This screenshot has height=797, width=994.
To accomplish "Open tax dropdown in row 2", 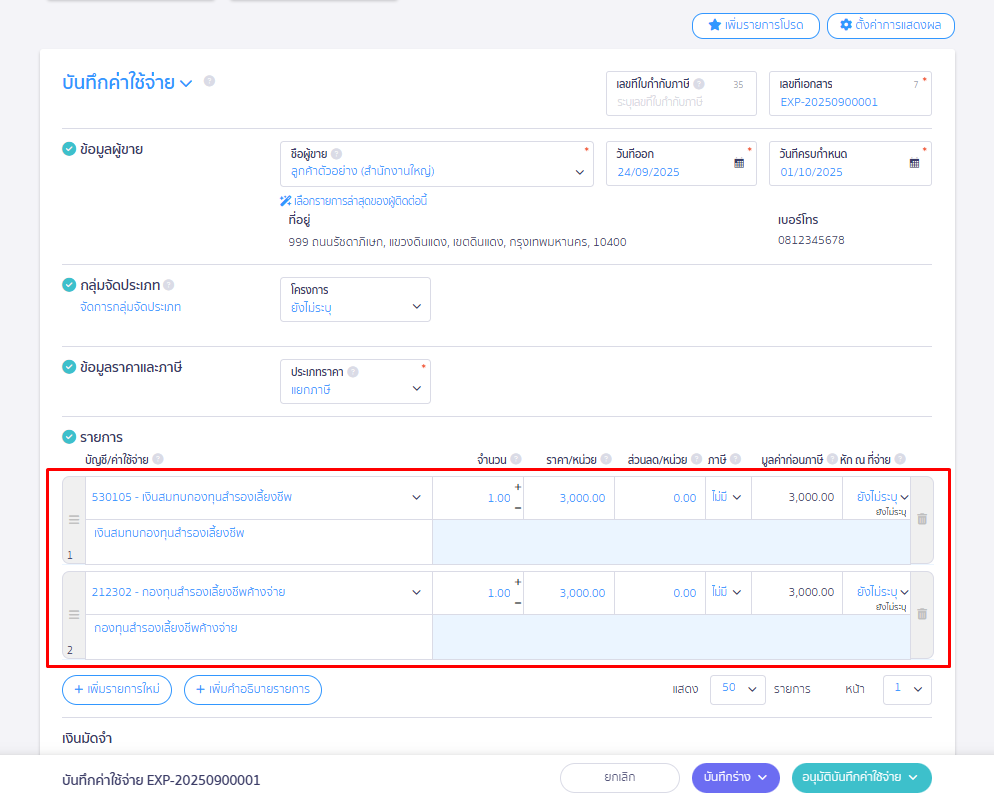I will coord(727,592).
